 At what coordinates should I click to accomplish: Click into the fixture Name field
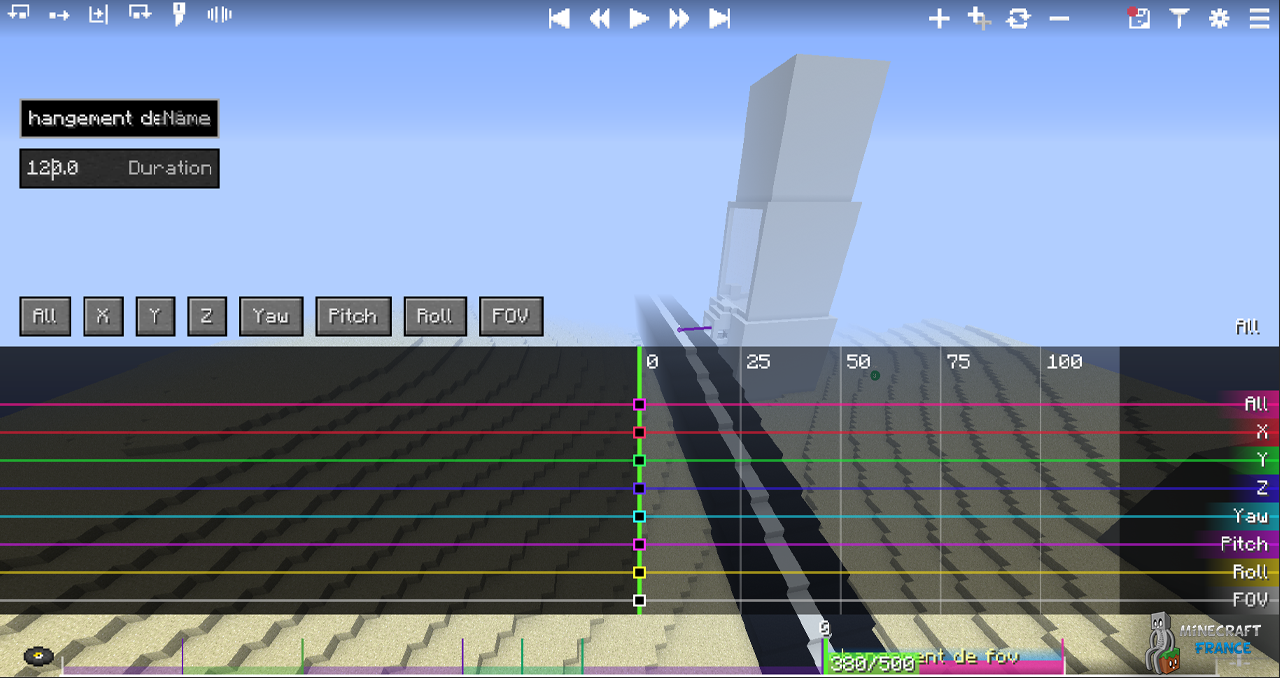click(x=119, y=118)
